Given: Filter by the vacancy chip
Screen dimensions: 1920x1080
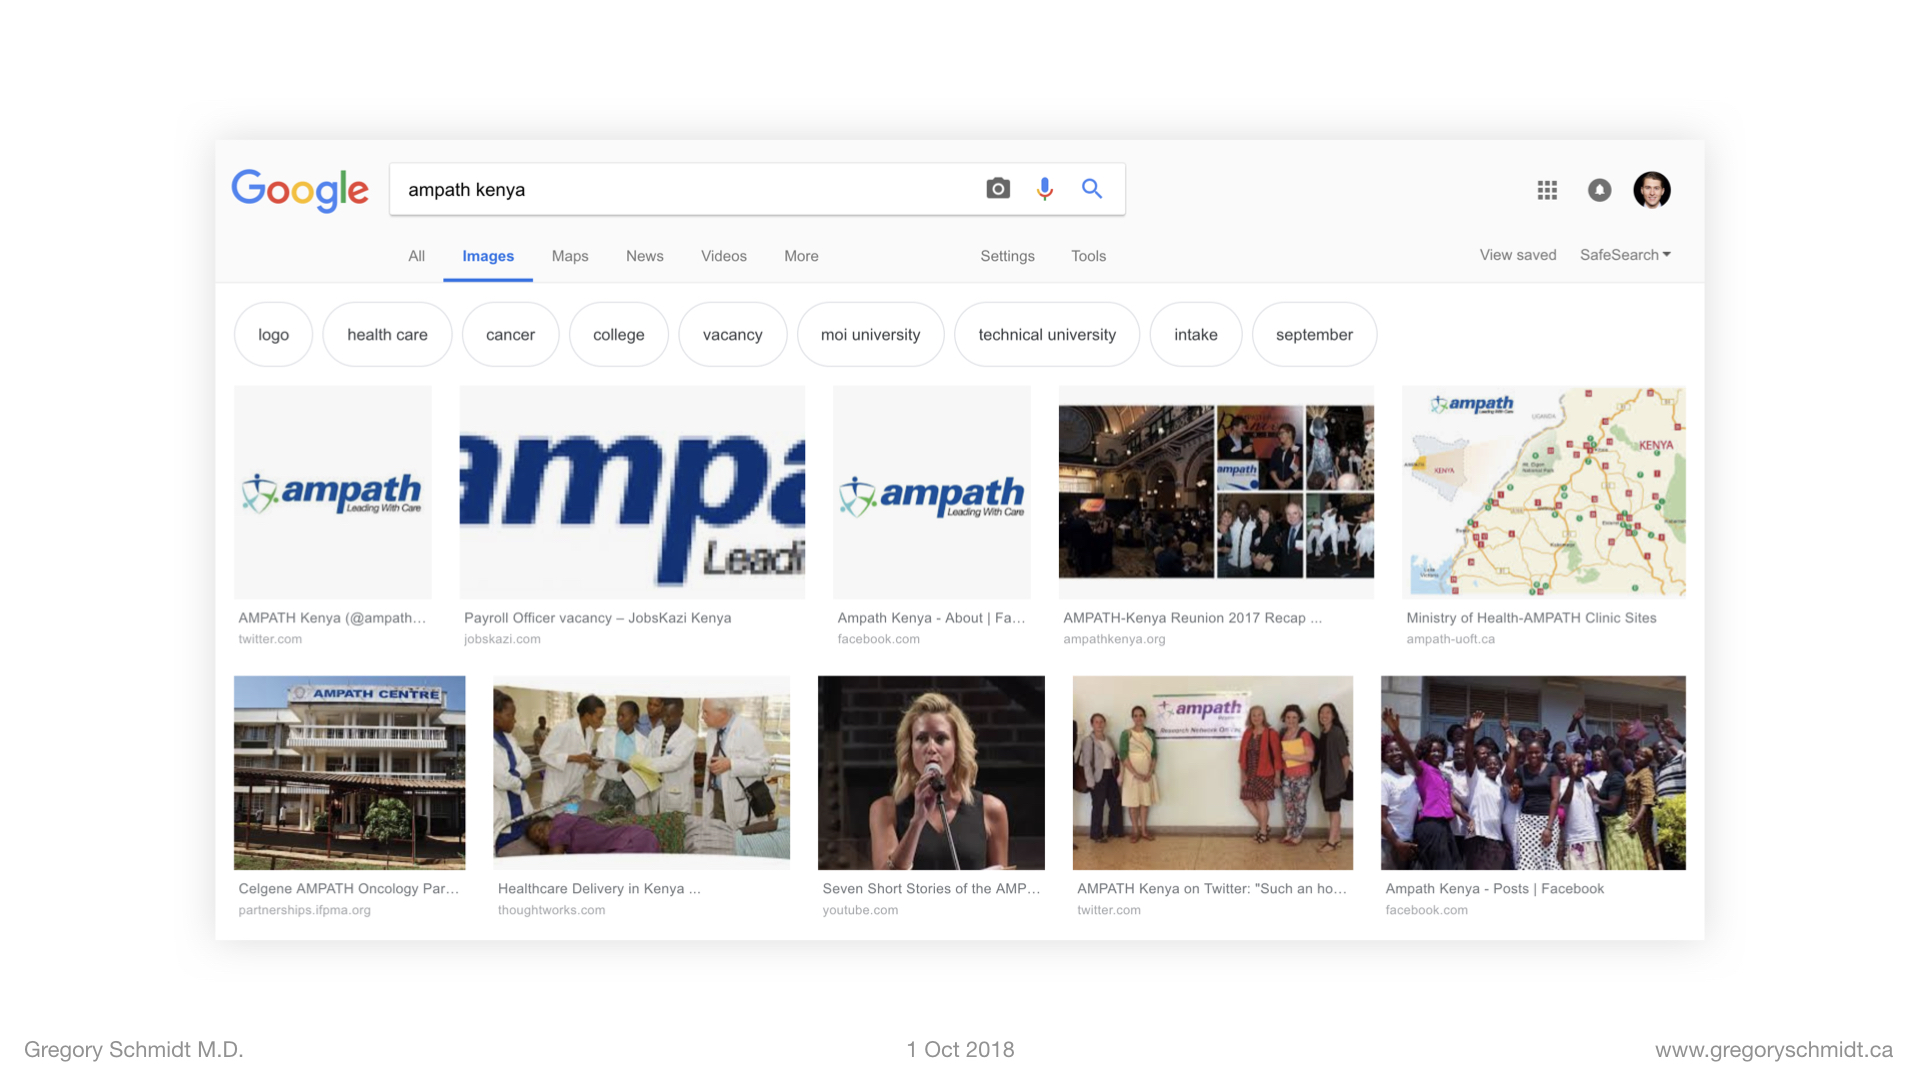Looking at the screenshot, I should point(732,334).
